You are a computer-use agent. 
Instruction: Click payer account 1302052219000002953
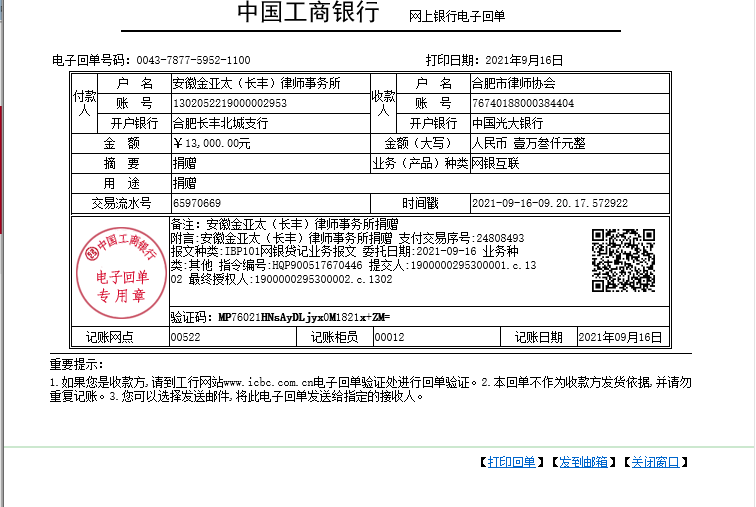230,103
